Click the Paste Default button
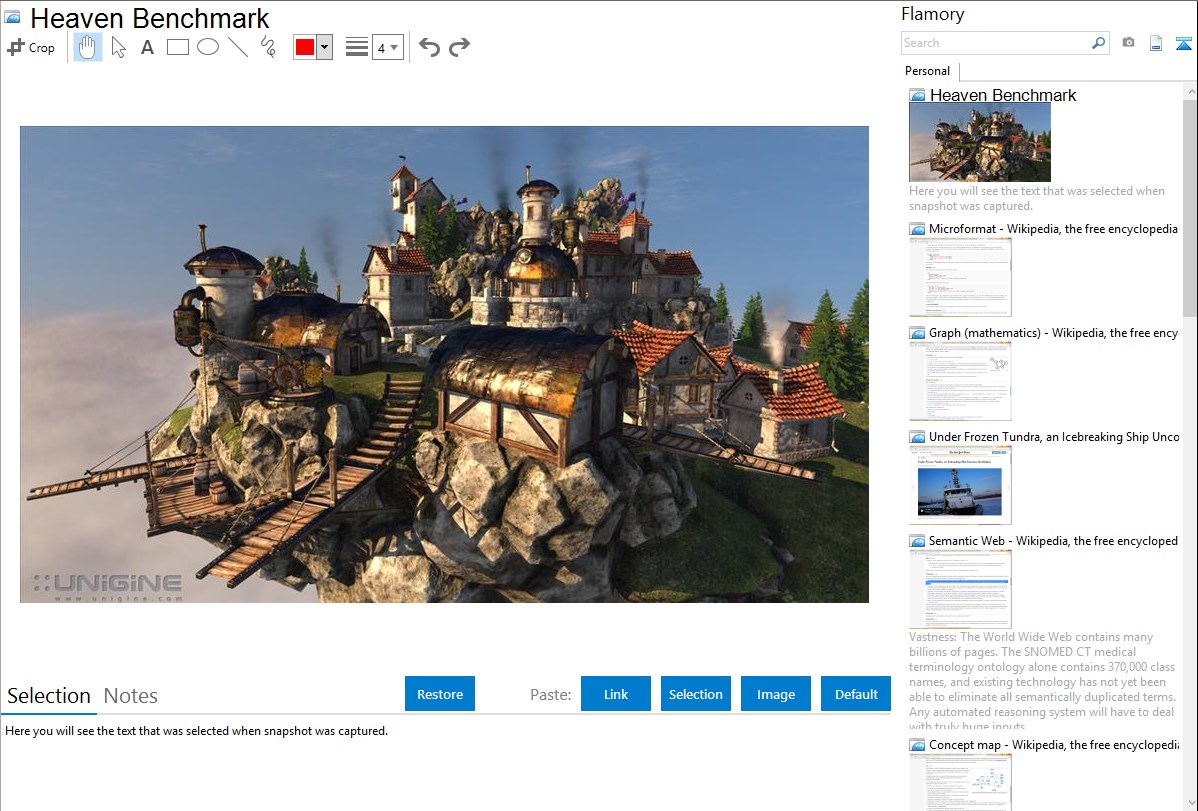Viewport: 1198px width, 811px height. pos(856,694)
